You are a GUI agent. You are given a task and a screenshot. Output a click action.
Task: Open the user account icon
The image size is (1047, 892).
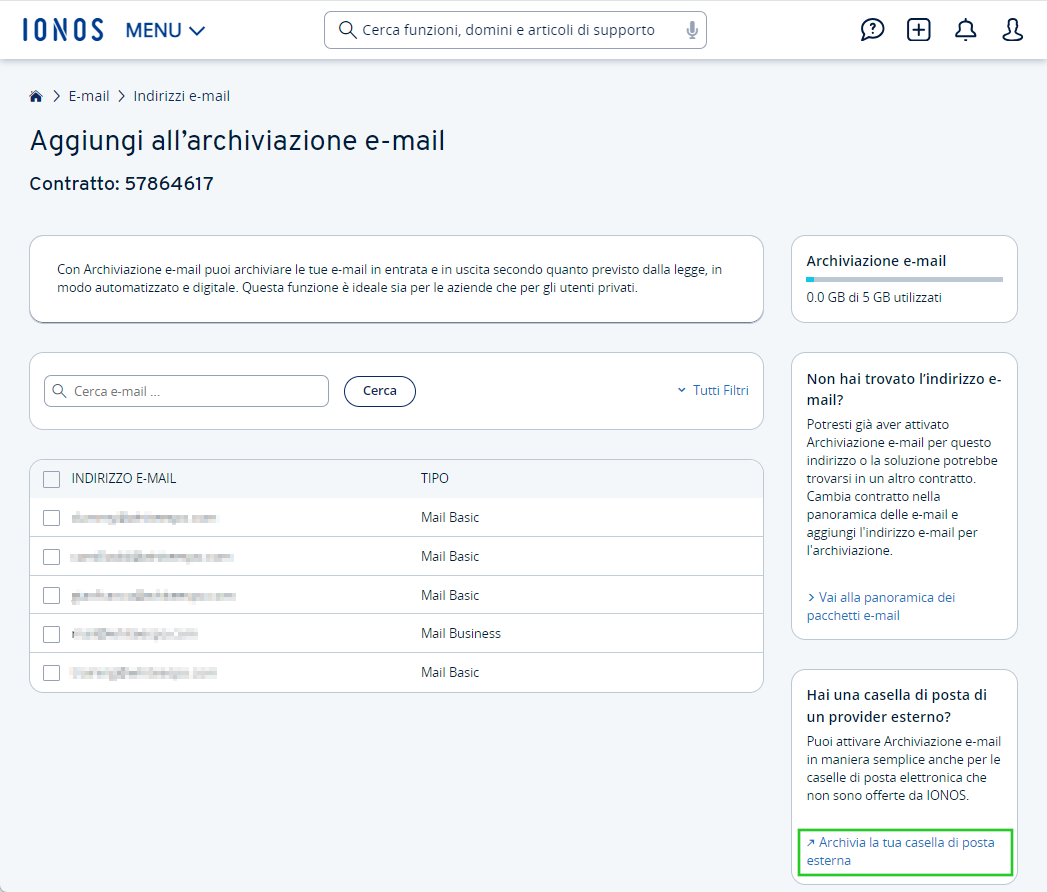[1012, 30]
